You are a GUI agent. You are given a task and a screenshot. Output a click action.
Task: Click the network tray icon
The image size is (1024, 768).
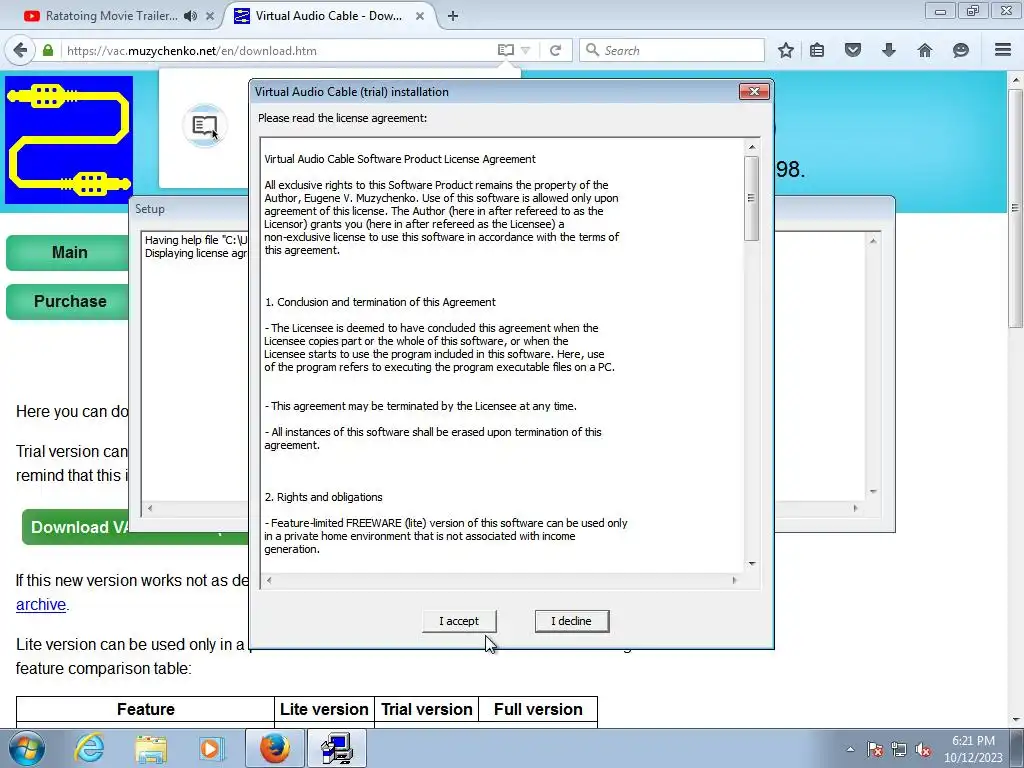point(899,750)
